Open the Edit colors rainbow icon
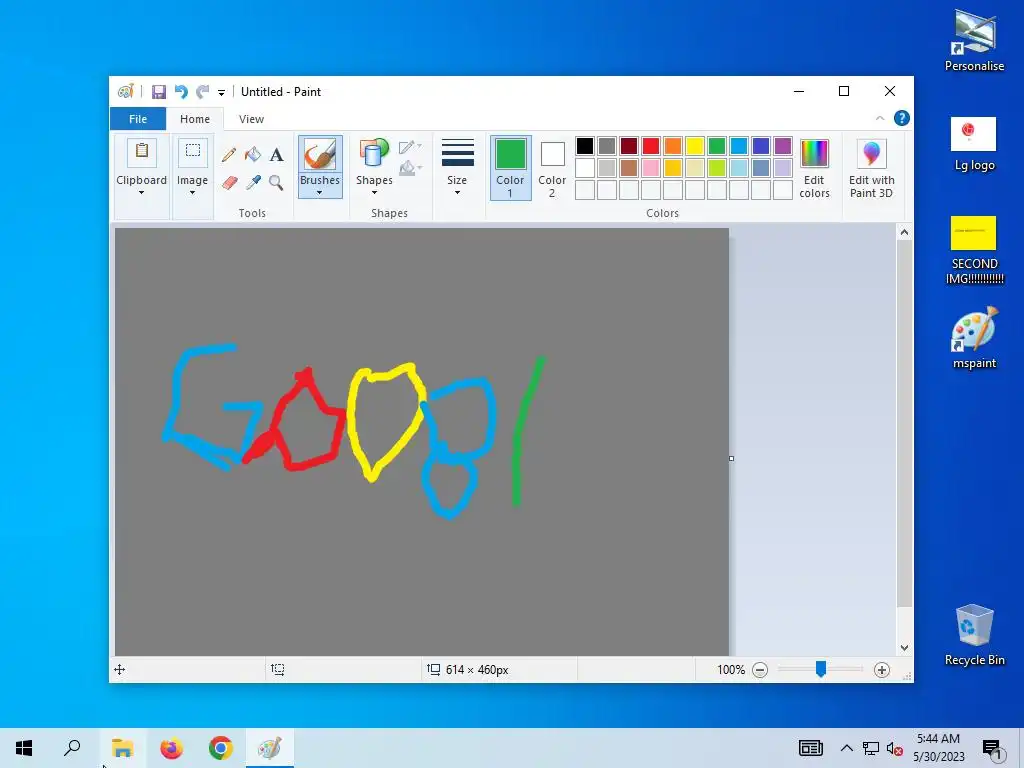The width and height of the screenshot is (1024, 768). click(814, 154)
